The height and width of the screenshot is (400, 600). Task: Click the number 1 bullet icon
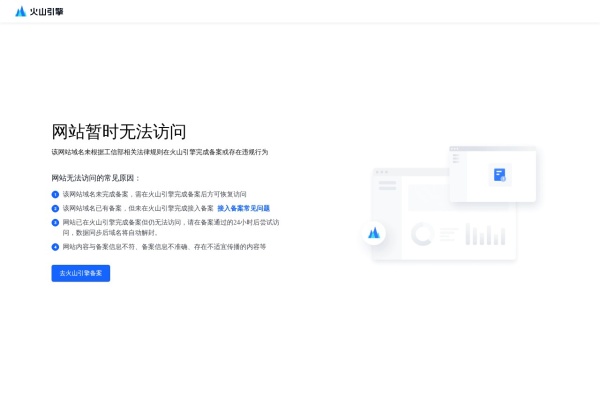pos(55,194)
